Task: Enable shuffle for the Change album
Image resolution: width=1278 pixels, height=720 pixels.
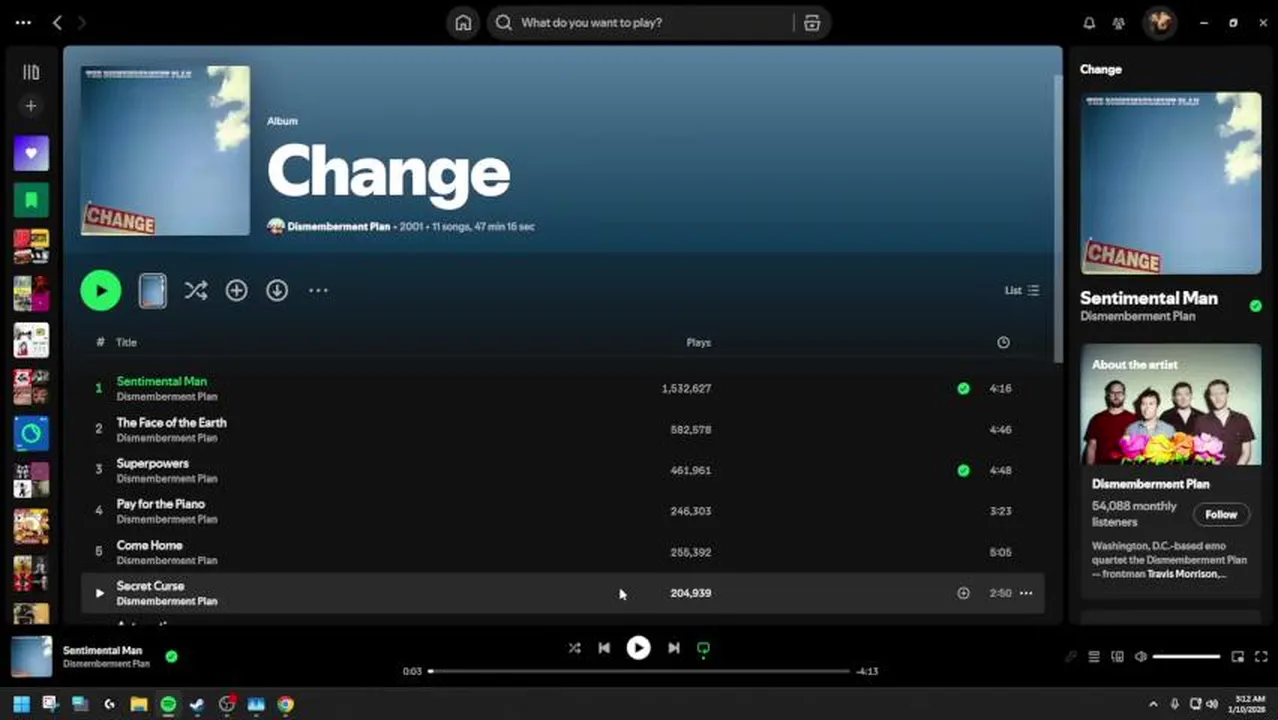Action: click(x=196, y=290)
